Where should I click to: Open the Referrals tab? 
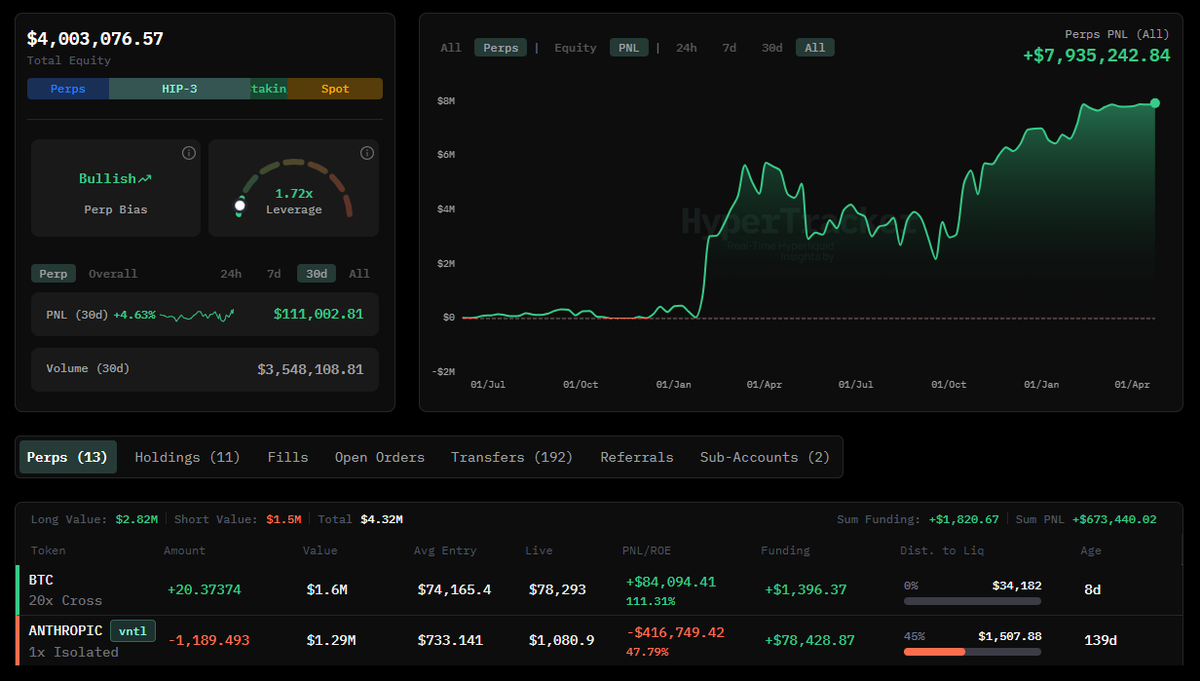click(637, 457)
